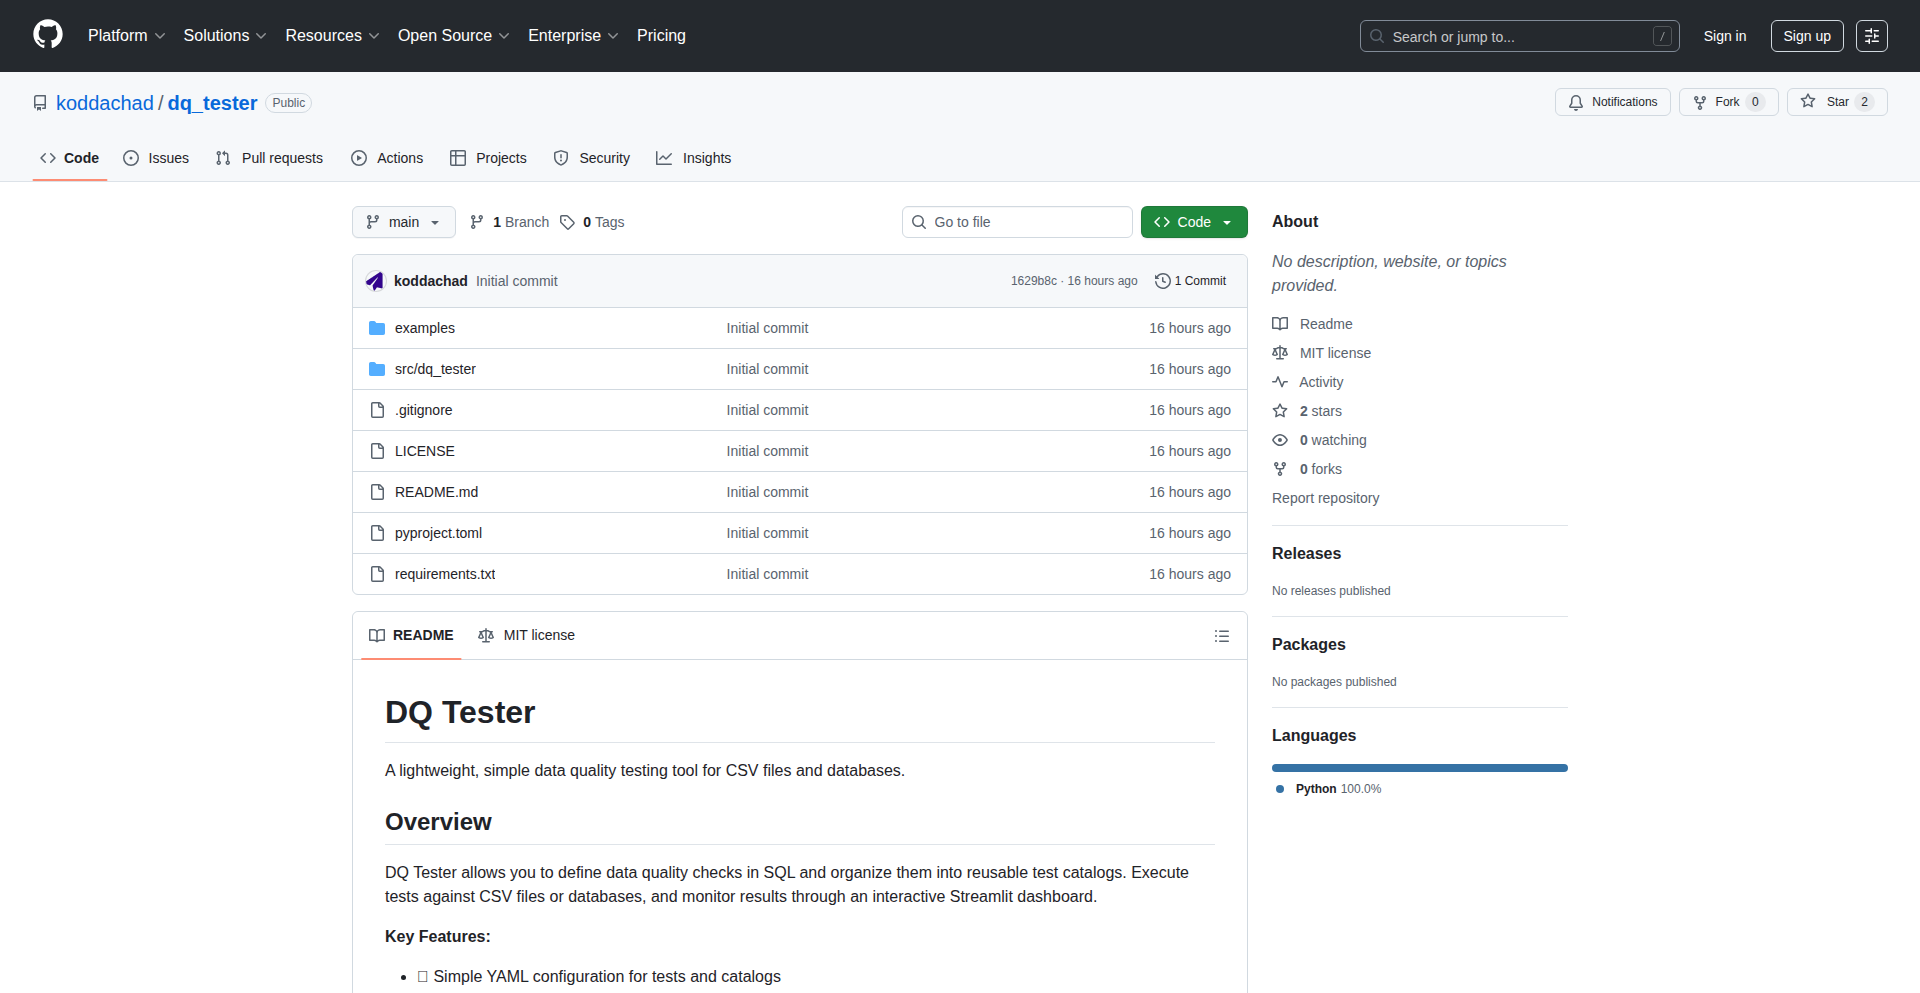The height and width of the screenshot is (993, 1920).
Task: Open the README outline list icon
Action: pyautogui.click(x=1221, y=636)
